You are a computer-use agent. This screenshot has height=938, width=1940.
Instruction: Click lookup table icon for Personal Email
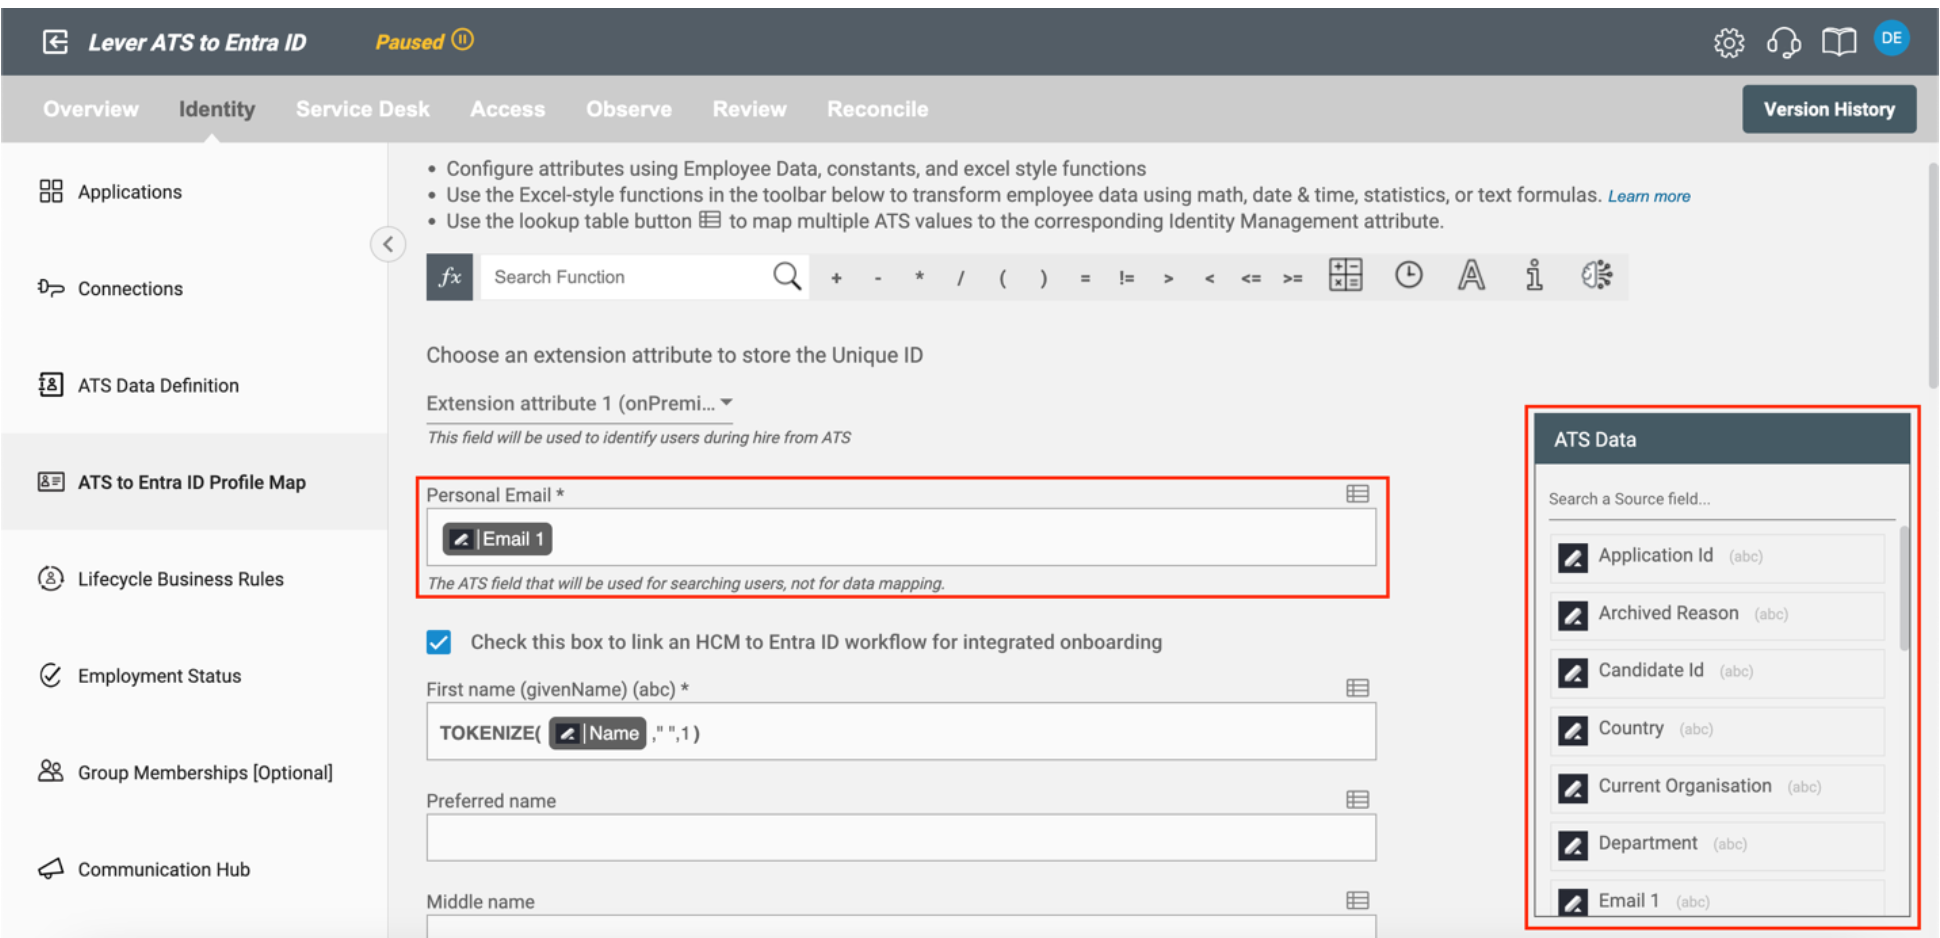pos(1357,494)
